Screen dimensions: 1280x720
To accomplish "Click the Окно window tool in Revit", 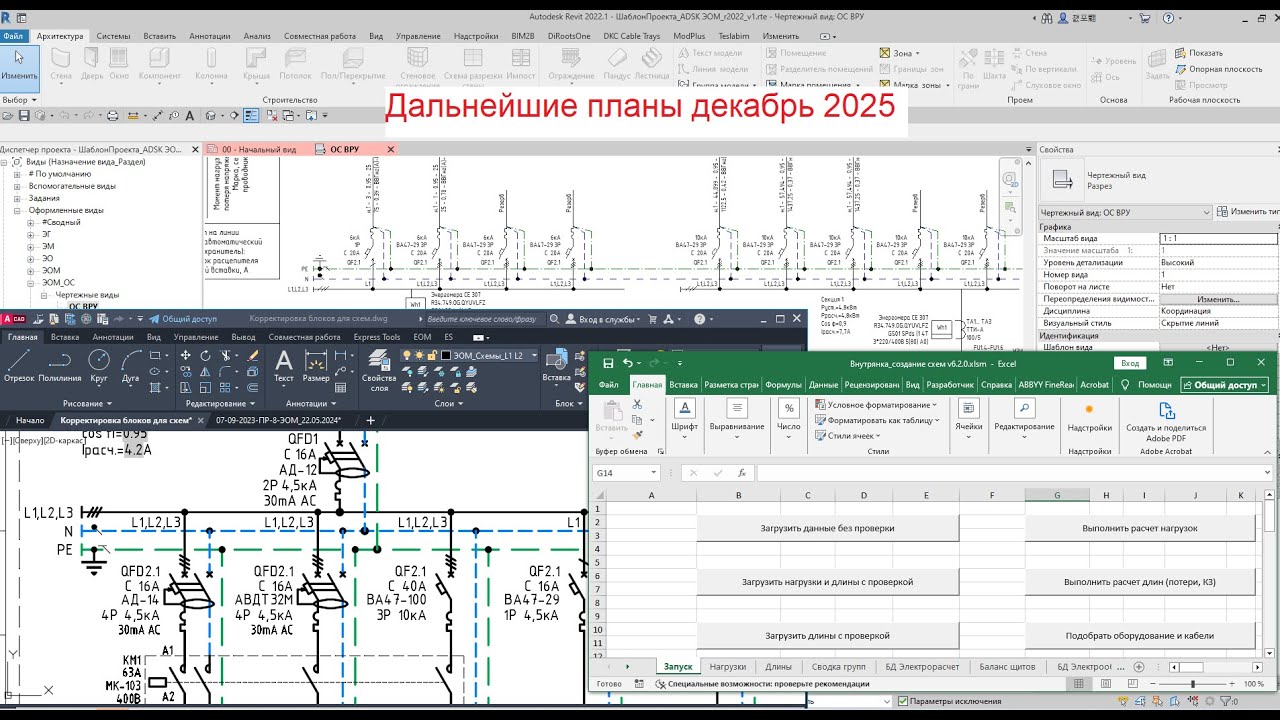I will [x=119, y=64].
